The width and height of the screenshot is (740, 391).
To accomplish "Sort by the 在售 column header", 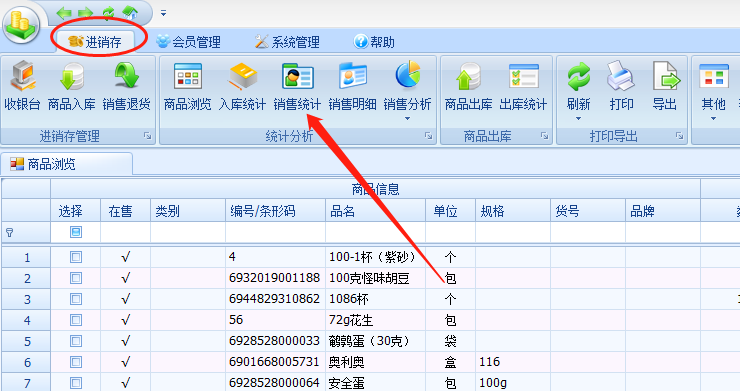I will point(126,211).
